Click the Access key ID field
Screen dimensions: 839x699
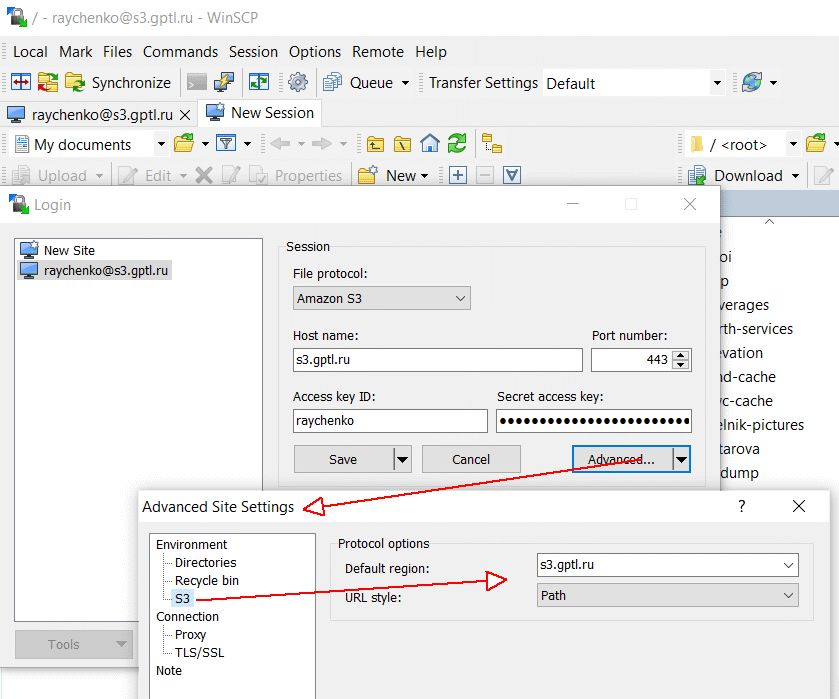tap(390, 421)
